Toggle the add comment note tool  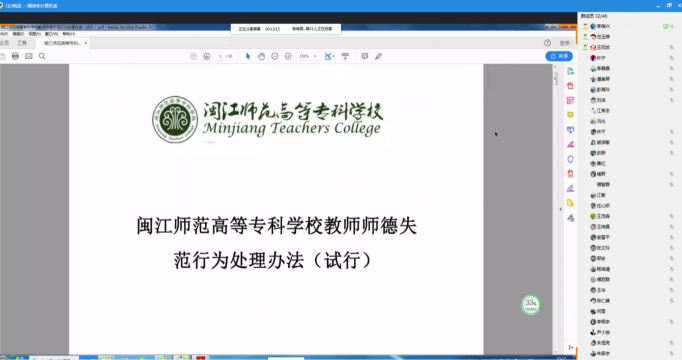click(365, 56)
